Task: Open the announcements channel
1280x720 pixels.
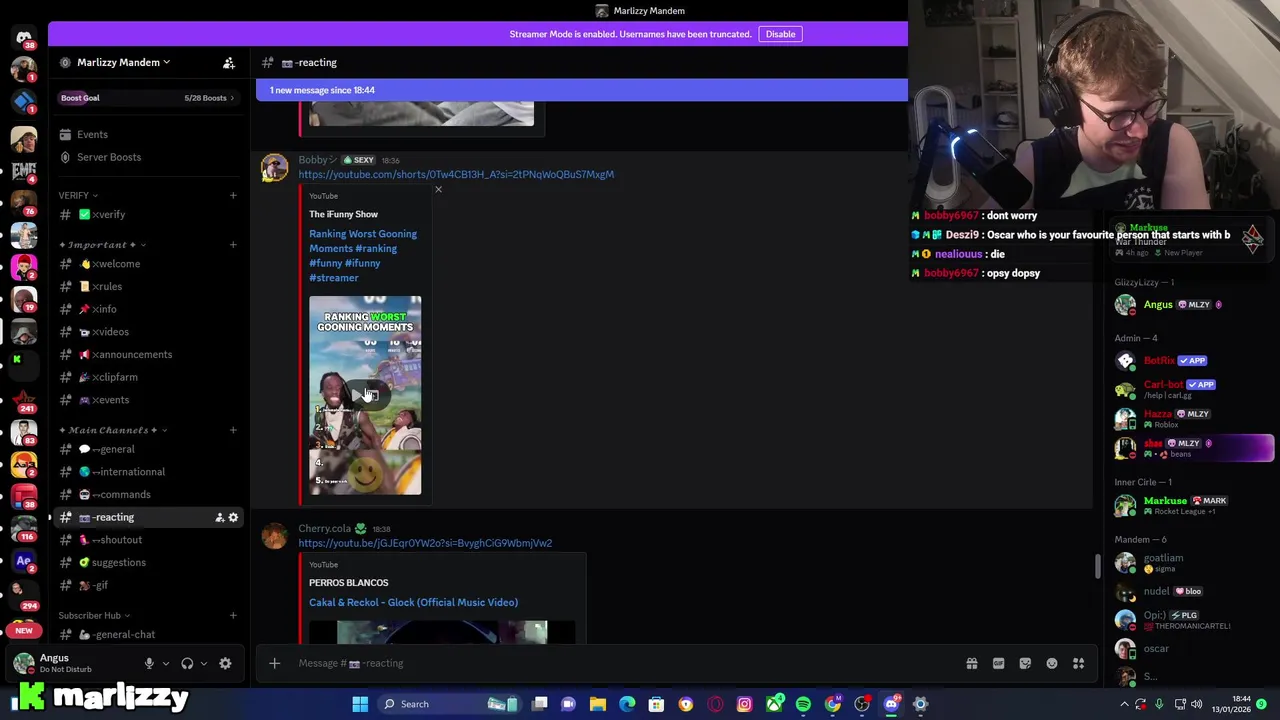Action: click(x=148, y=355)
